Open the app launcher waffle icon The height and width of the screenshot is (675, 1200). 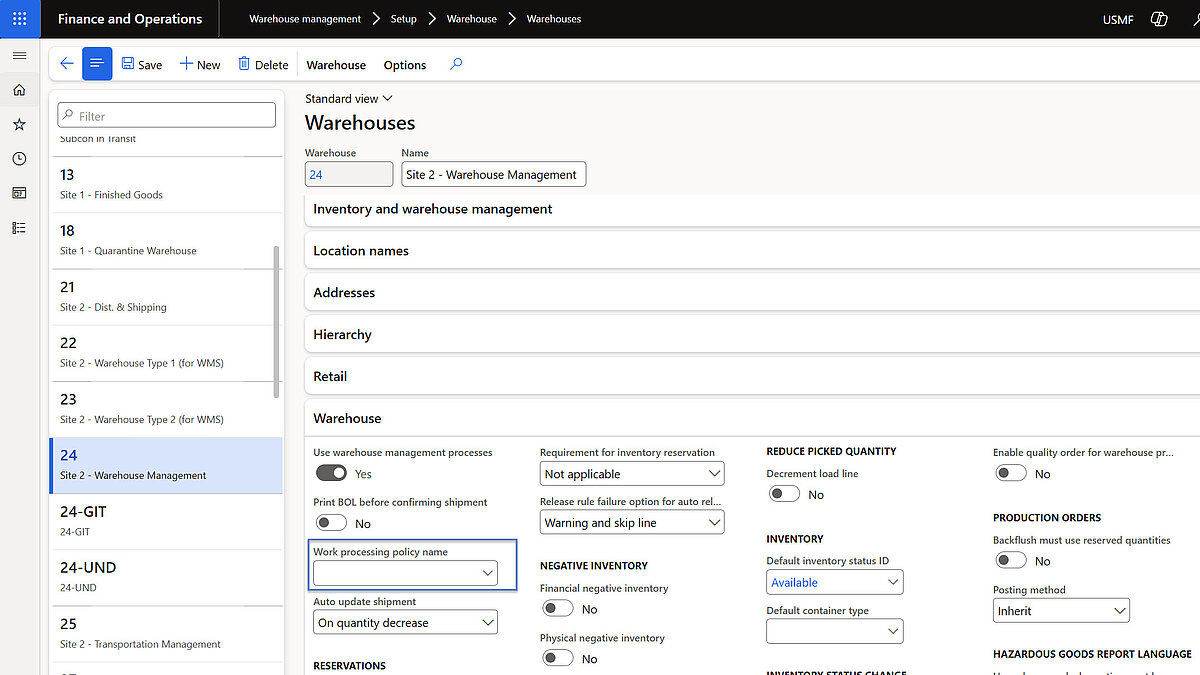(x=19, y=19)
